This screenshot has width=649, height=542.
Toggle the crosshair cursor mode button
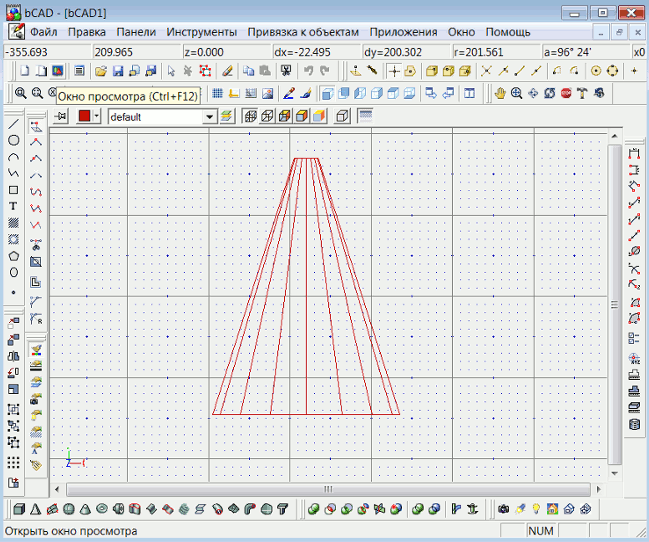pyautogui.click(x=394, y=71)
